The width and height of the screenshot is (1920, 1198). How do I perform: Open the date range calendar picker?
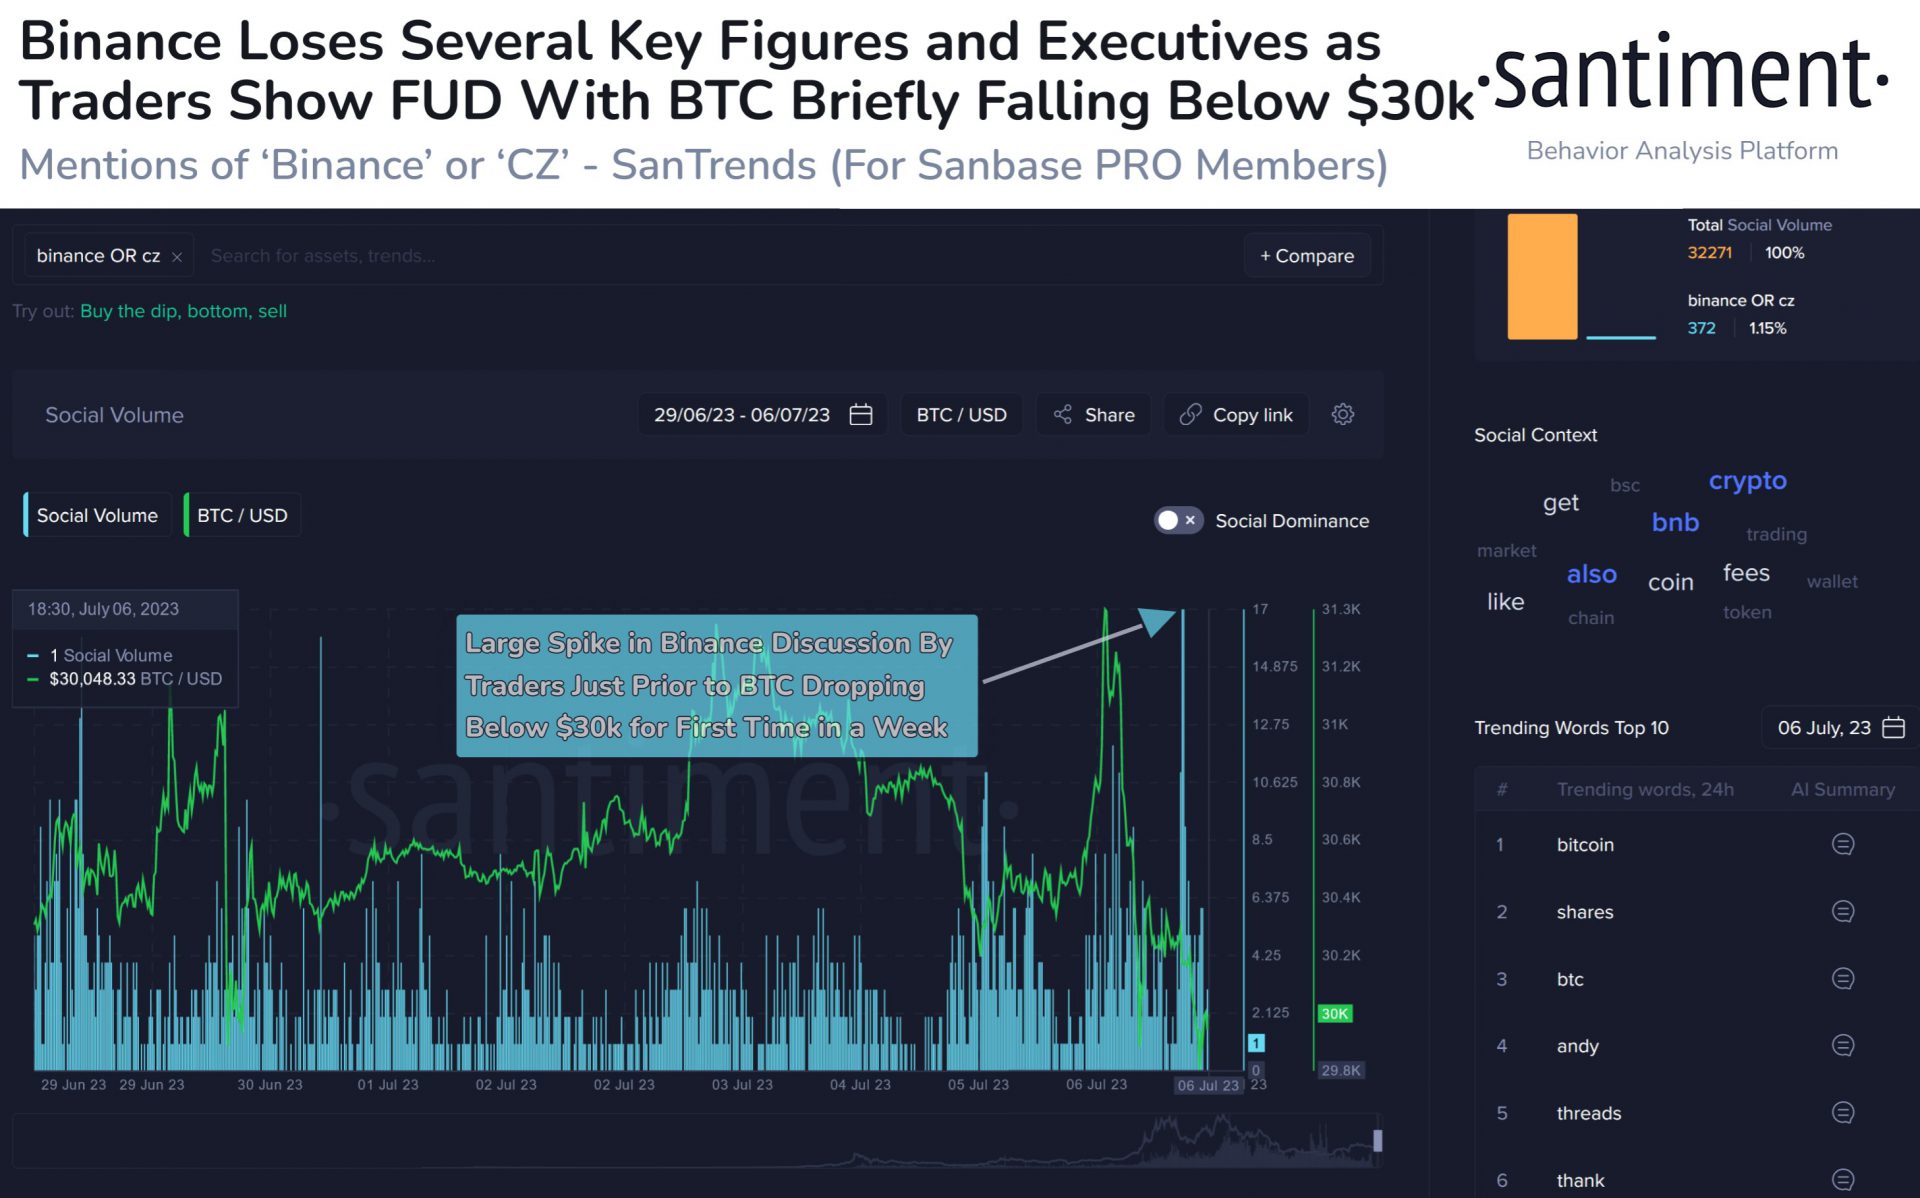coord(860,414)
